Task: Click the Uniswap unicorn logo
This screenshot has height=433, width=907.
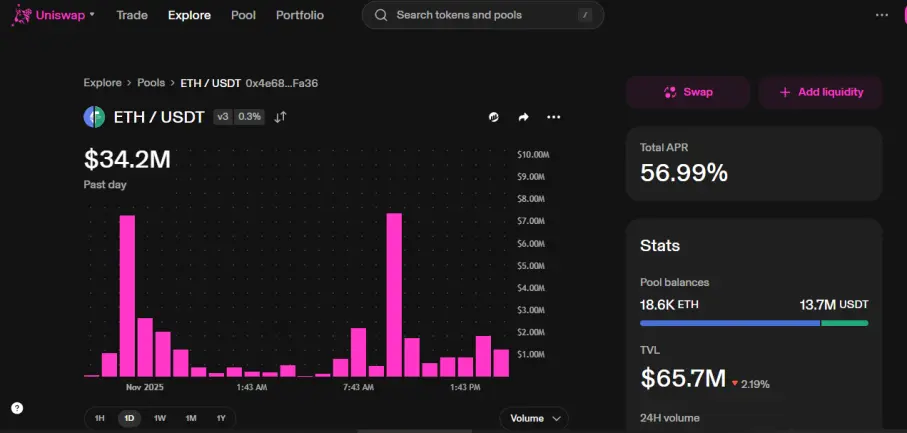Action: coord(22,15)
